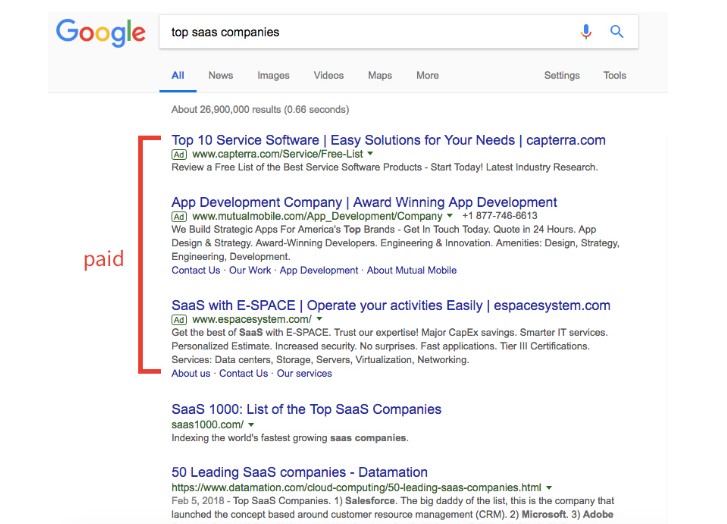Click the Ad badge beside www.capterra.com
727x524 pixels.
pos(180,155)
